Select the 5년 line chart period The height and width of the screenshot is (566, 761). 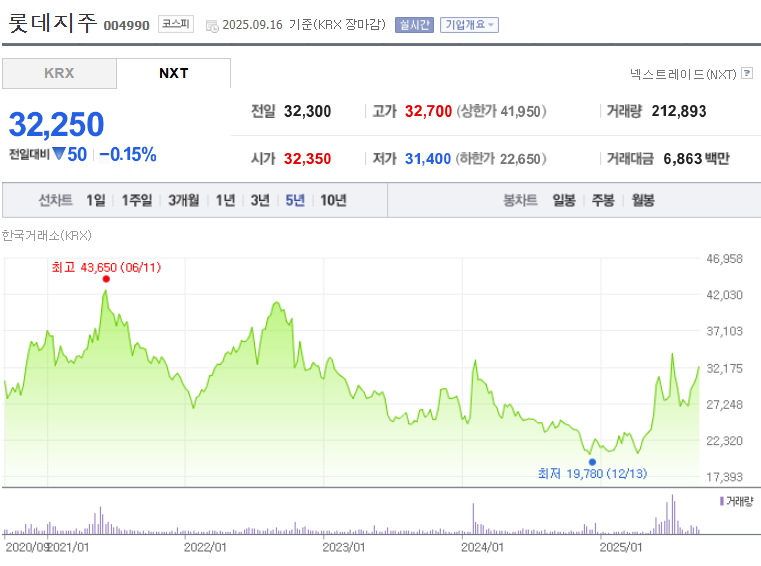point(295,200)
